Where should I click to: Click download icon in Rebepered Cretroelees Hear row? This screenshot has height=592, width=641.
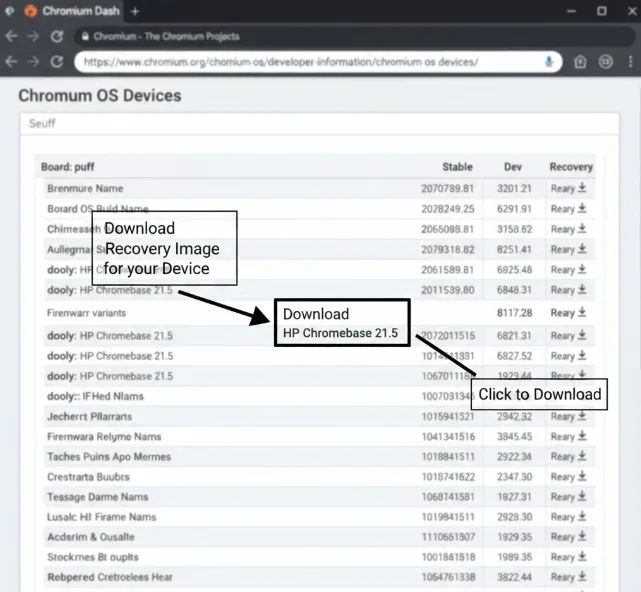[x=582, y=577]
